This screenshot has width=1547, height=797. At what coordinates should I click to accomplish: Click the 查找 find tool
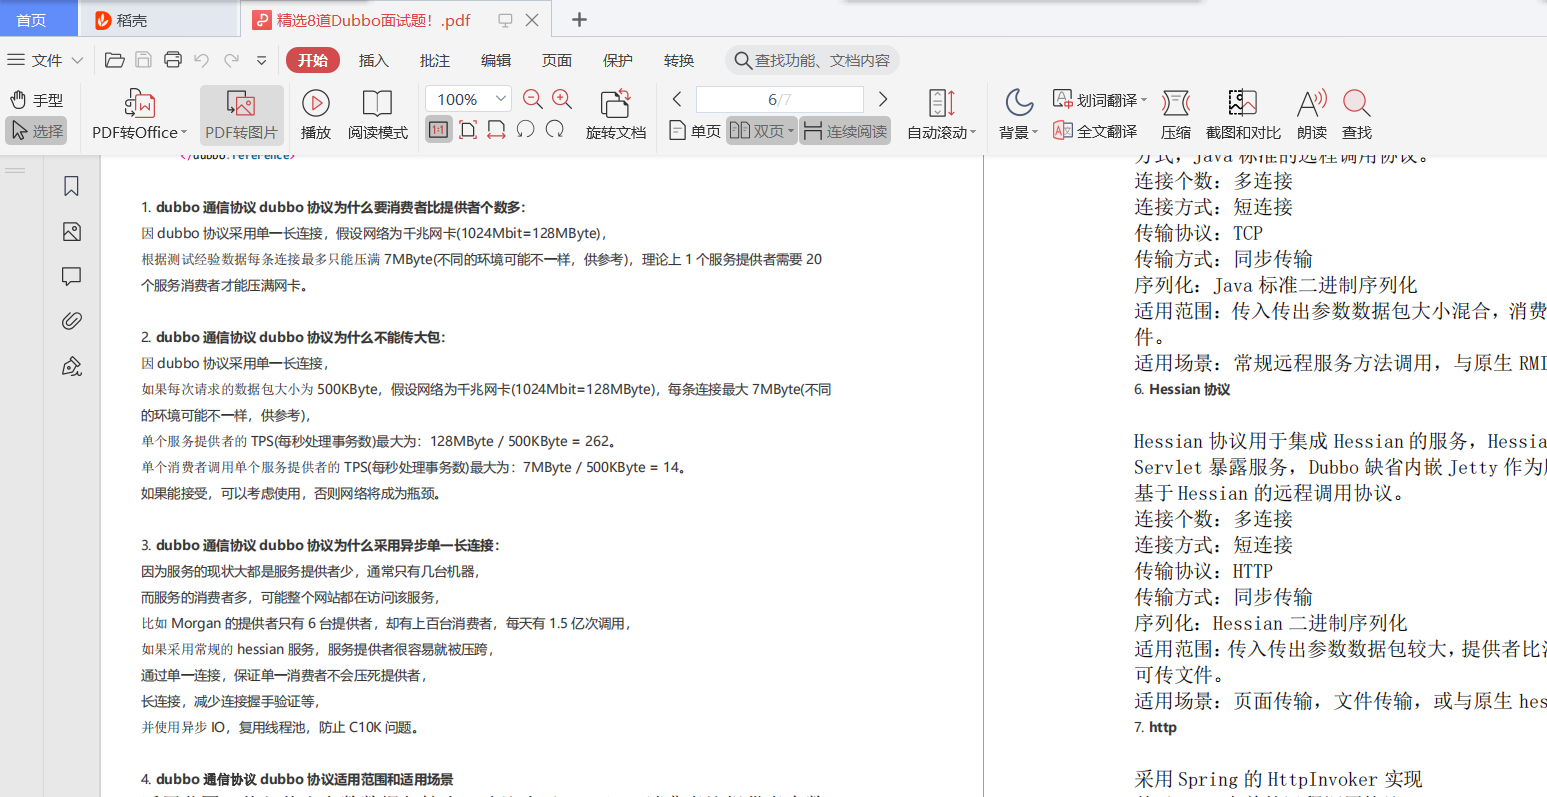coord(1357,114)
